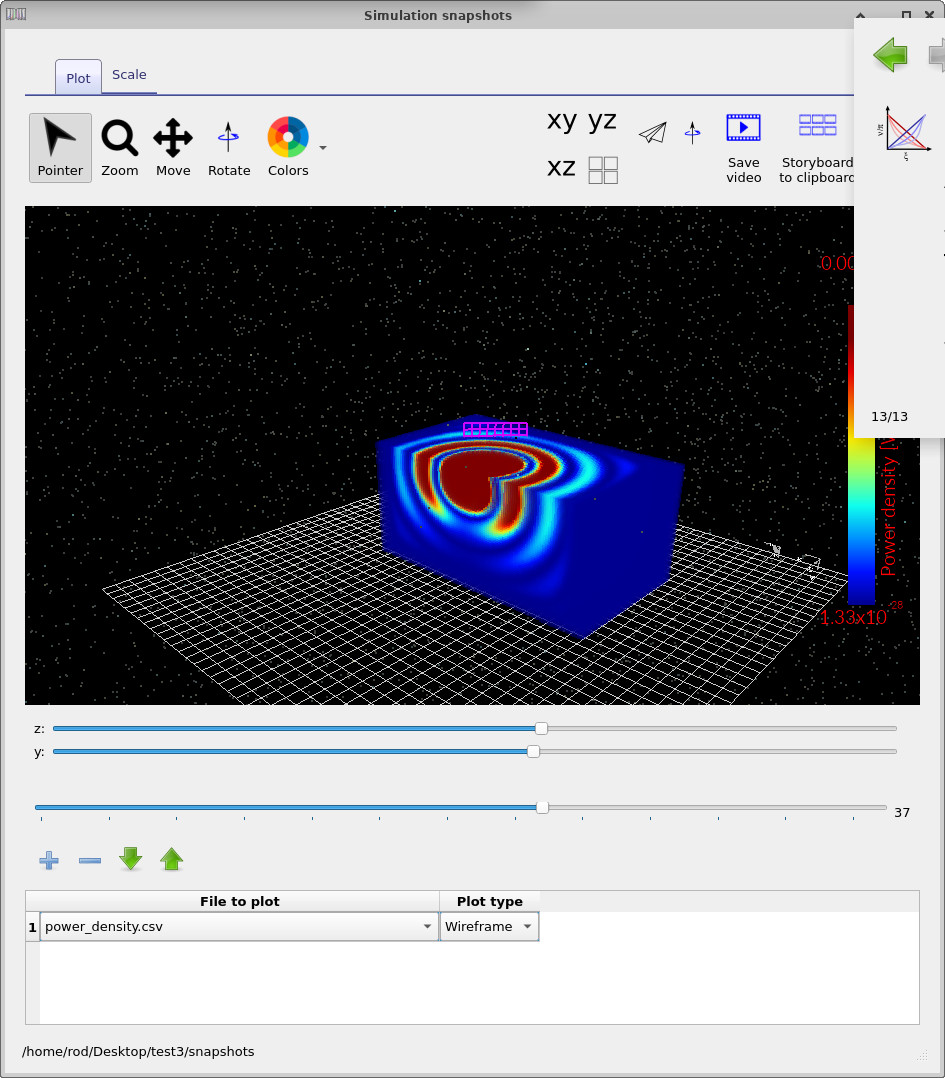
Task: Select the Plot tab
Action: [x=77, y=77]
